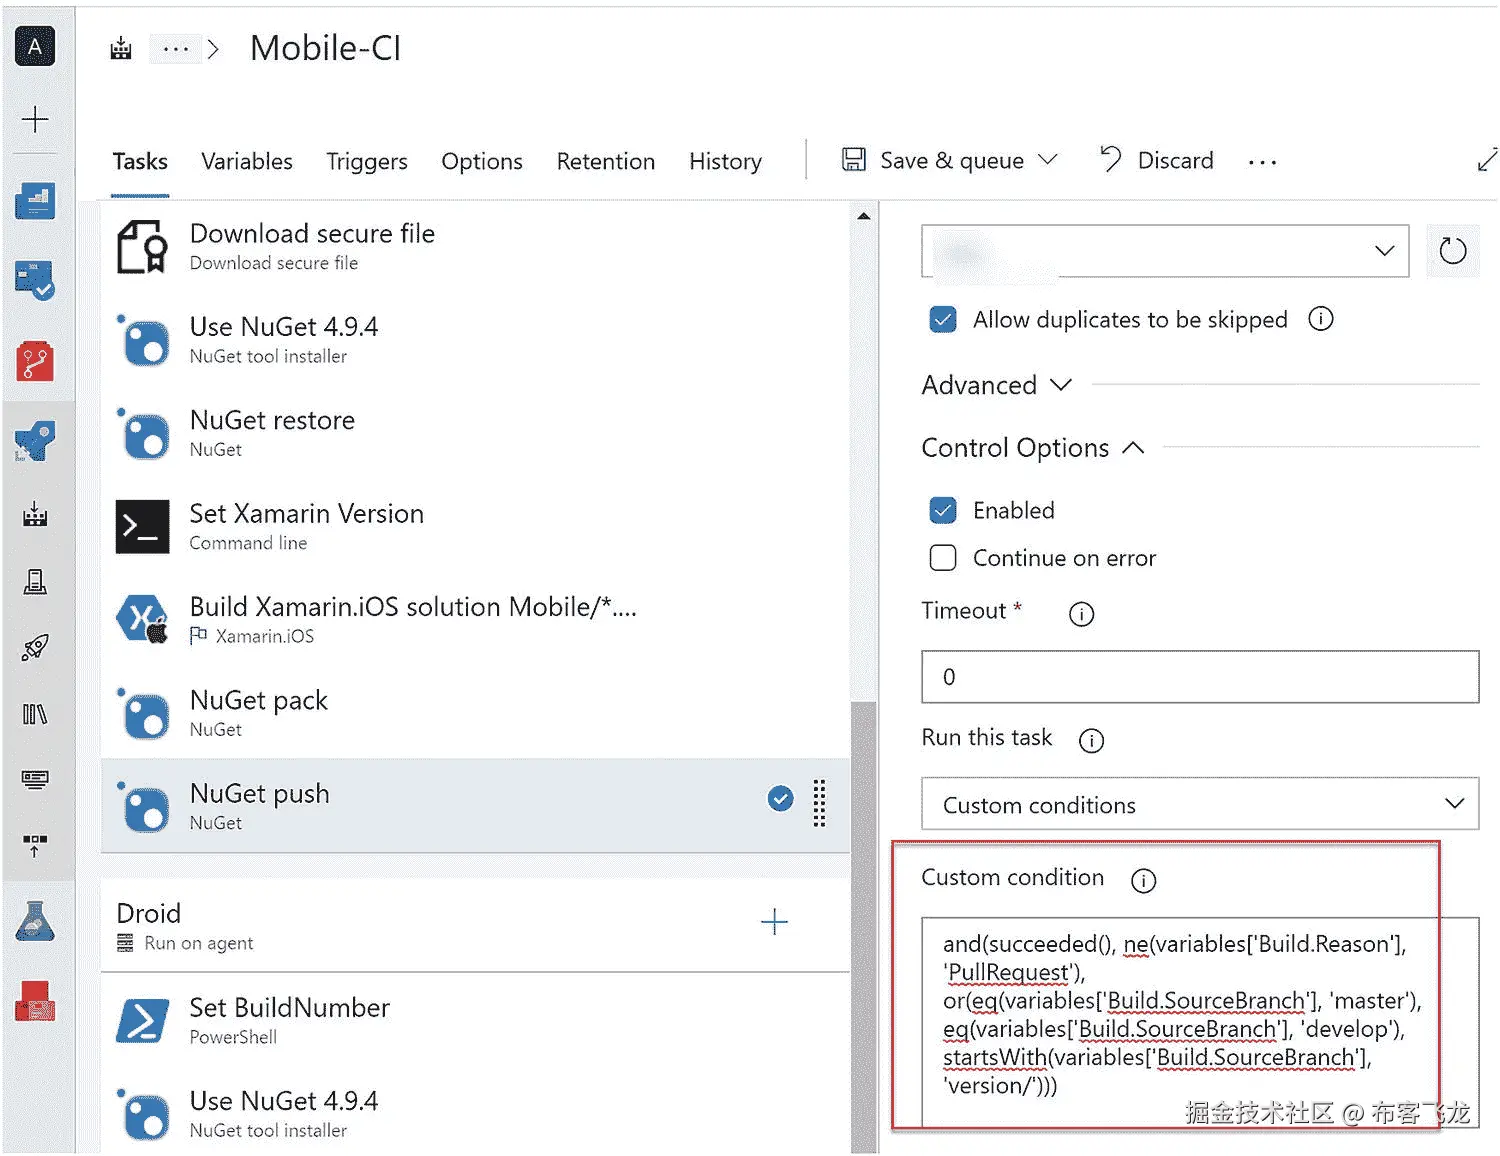The width and height of the screenshot is (1500, 1156).
Task: Open the Run this task dropdown
Action: (x=1199, y=805)
